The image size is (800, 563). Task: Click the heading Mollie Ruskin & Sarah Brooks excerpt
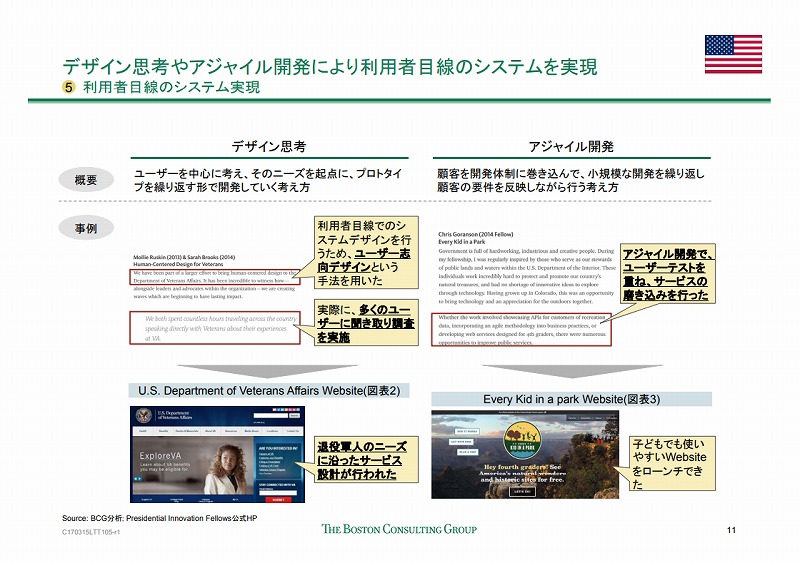(184, 261)
